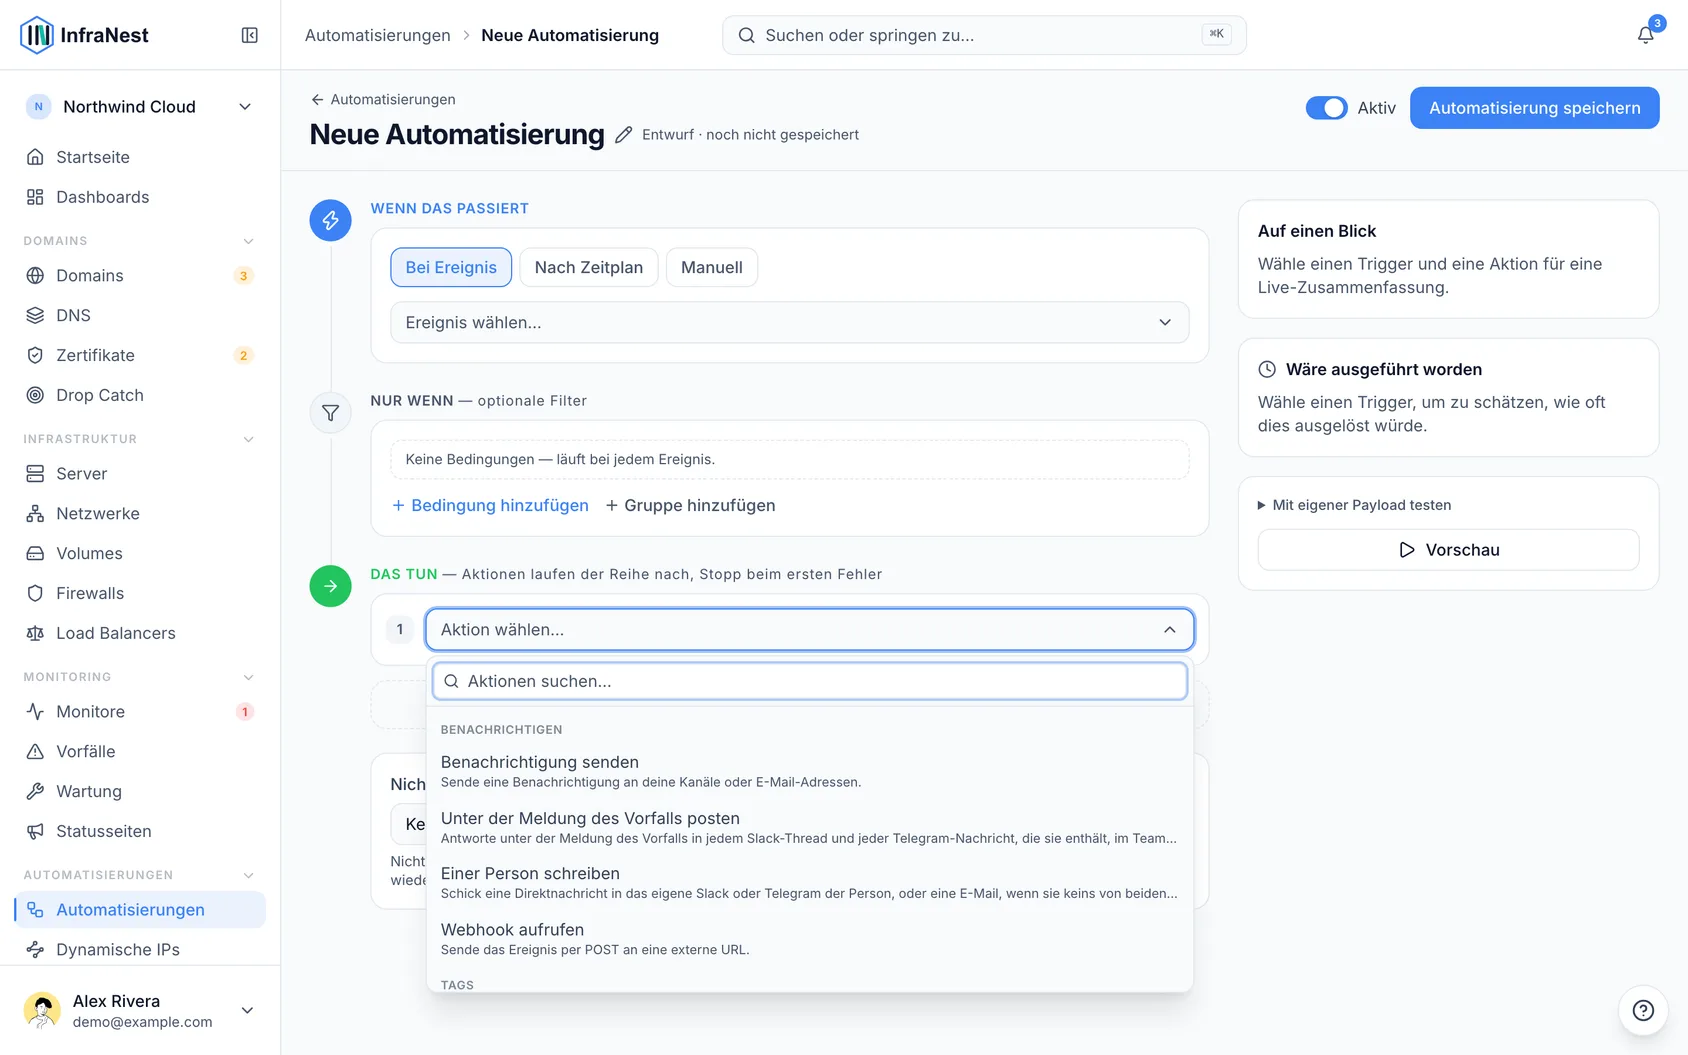Open Statusseiten page
1688x1055 pixels.
140,831
